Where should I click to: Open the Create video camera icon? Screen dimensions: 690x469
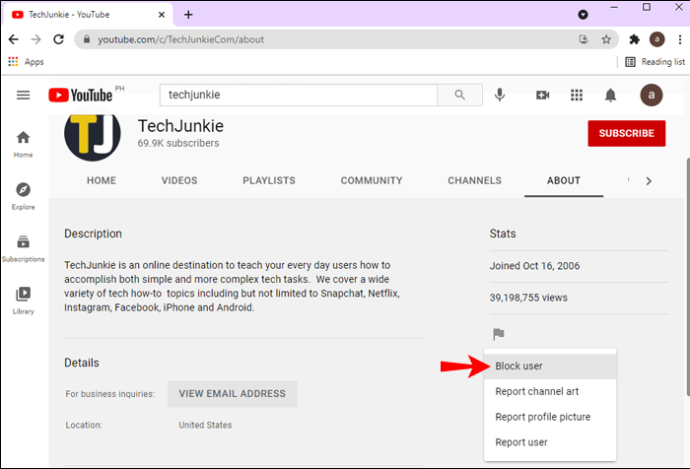[x=542, y=95]
